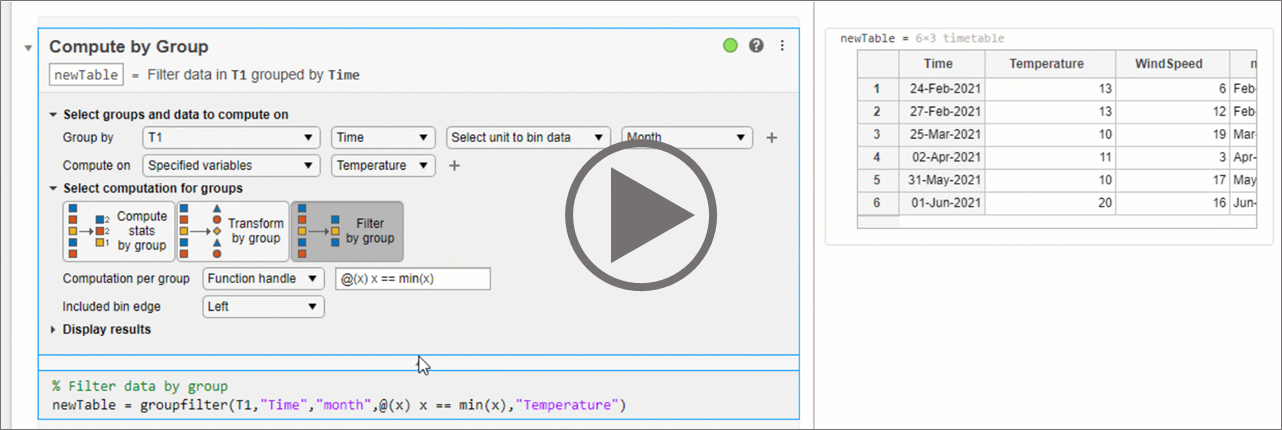Screen dimensions: 1282x430
Task: Open the Included bin edge Left dropdown
Action: pos(263,307)
